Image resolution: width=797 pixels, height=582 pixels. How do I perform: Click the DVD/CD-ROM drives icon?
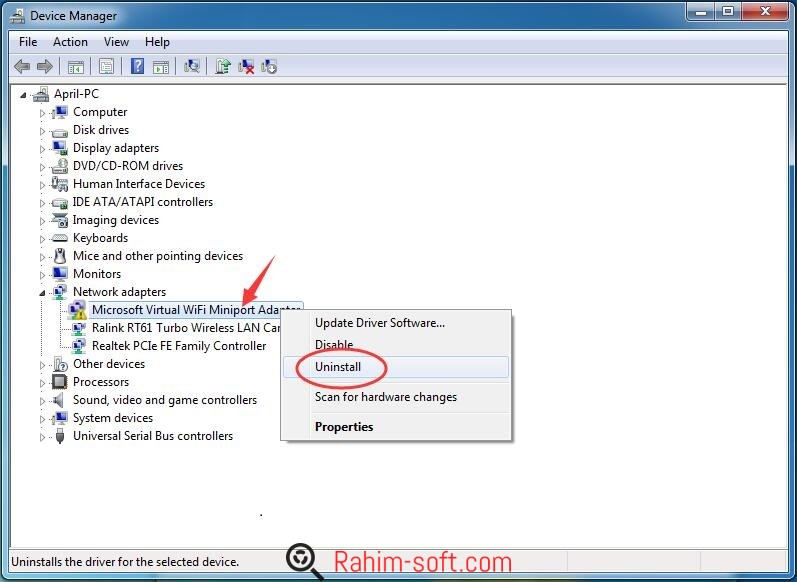coord(59,166)
